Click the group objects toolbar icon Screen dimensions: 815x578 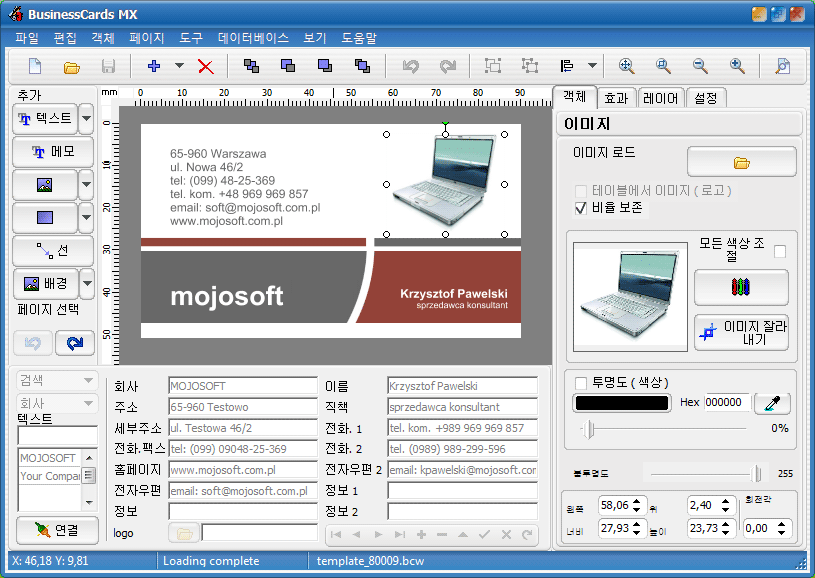[x=493, y=66]
